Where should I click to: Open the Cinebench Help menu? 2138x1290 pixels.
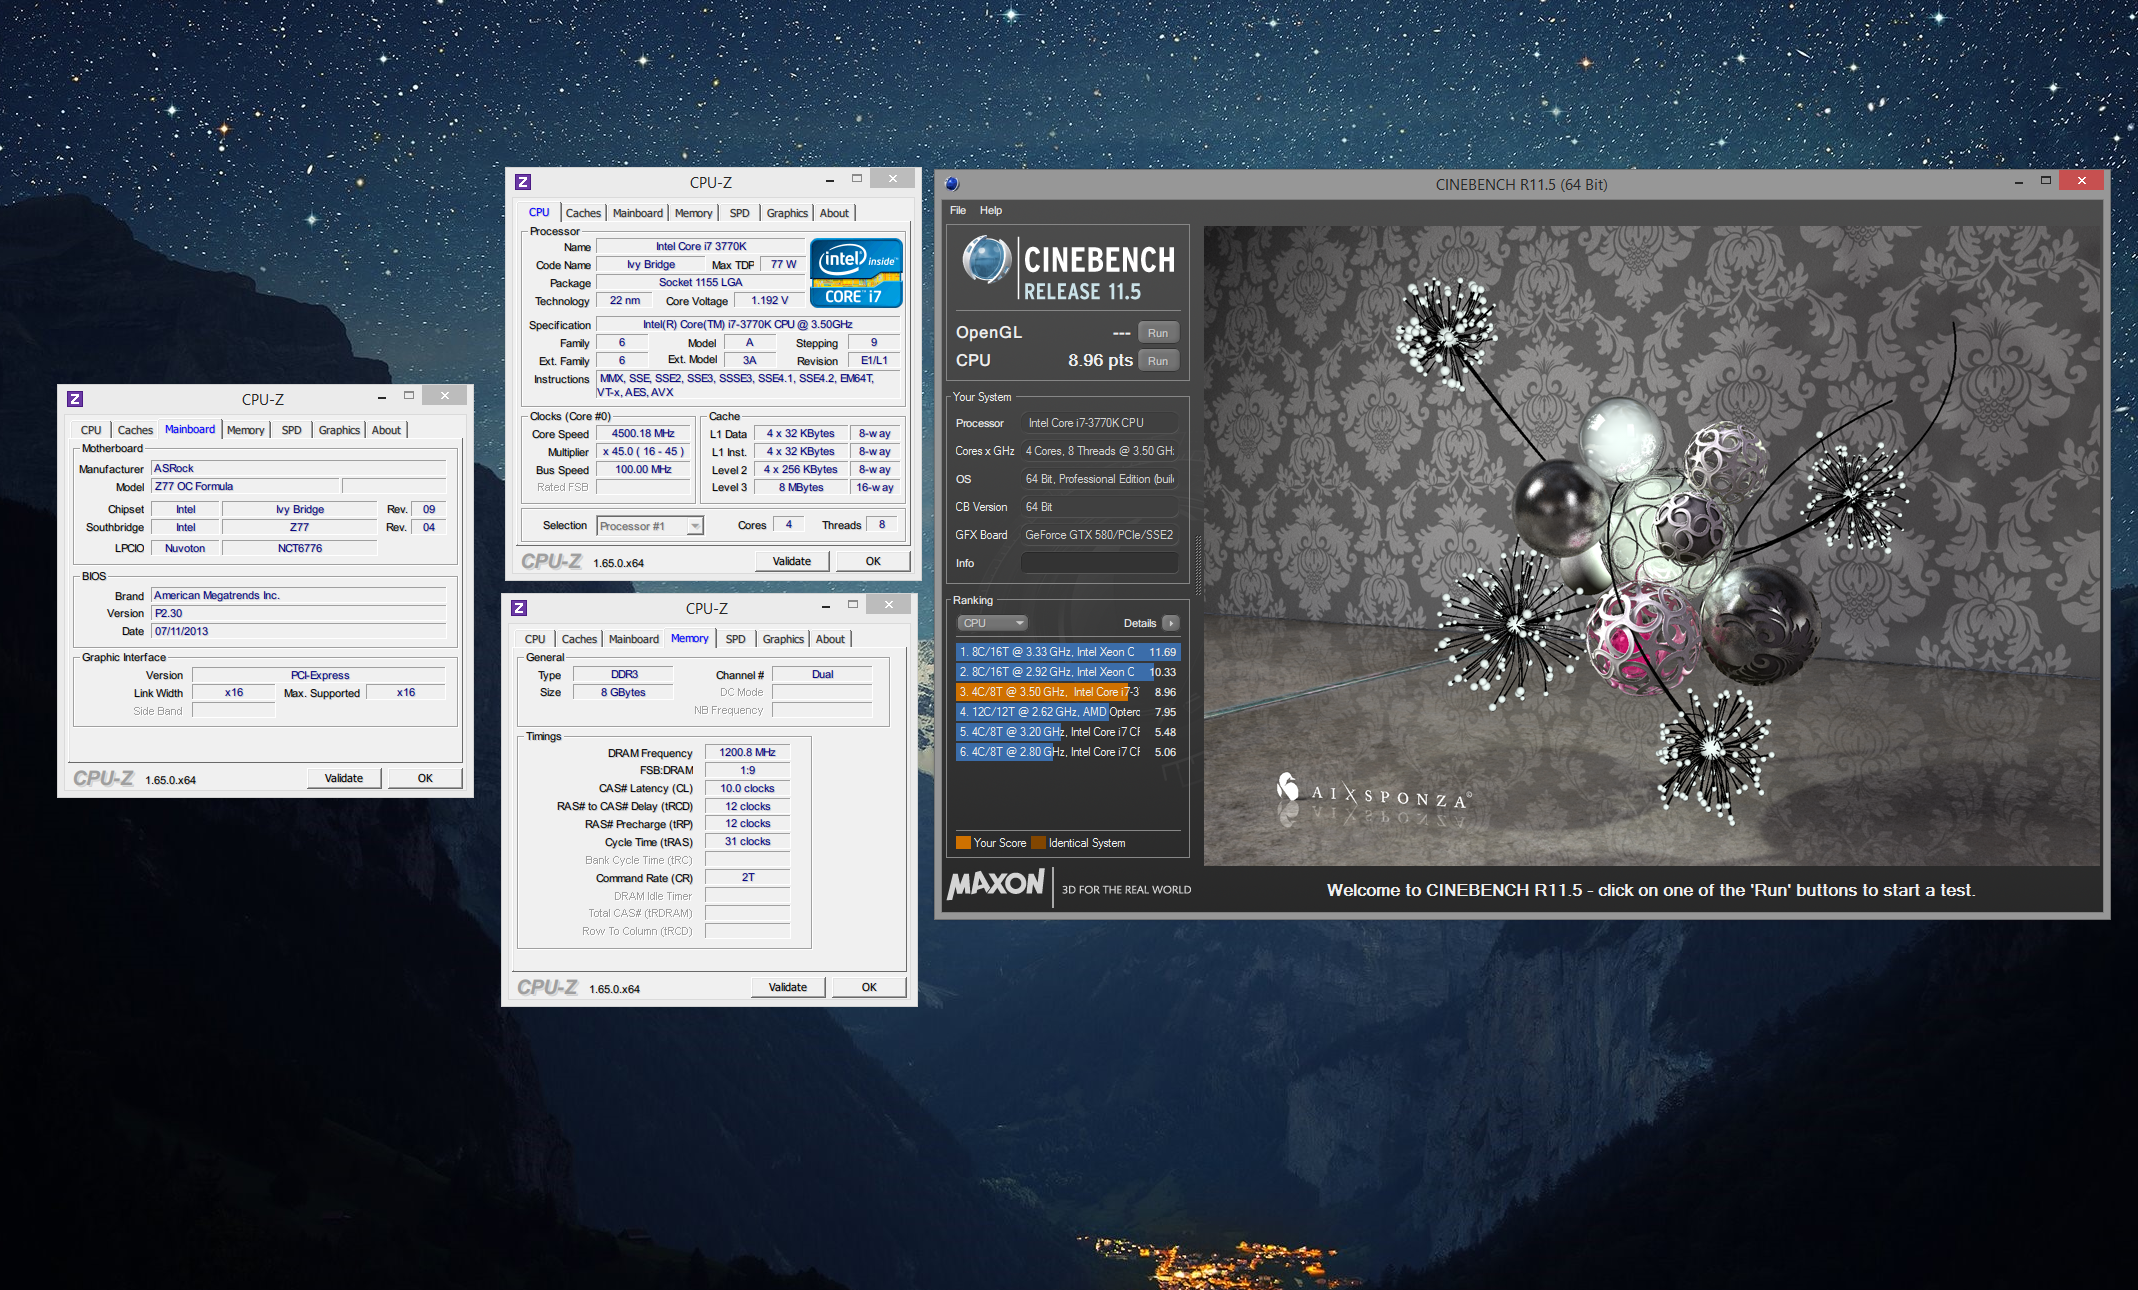[x=991, y=210]
